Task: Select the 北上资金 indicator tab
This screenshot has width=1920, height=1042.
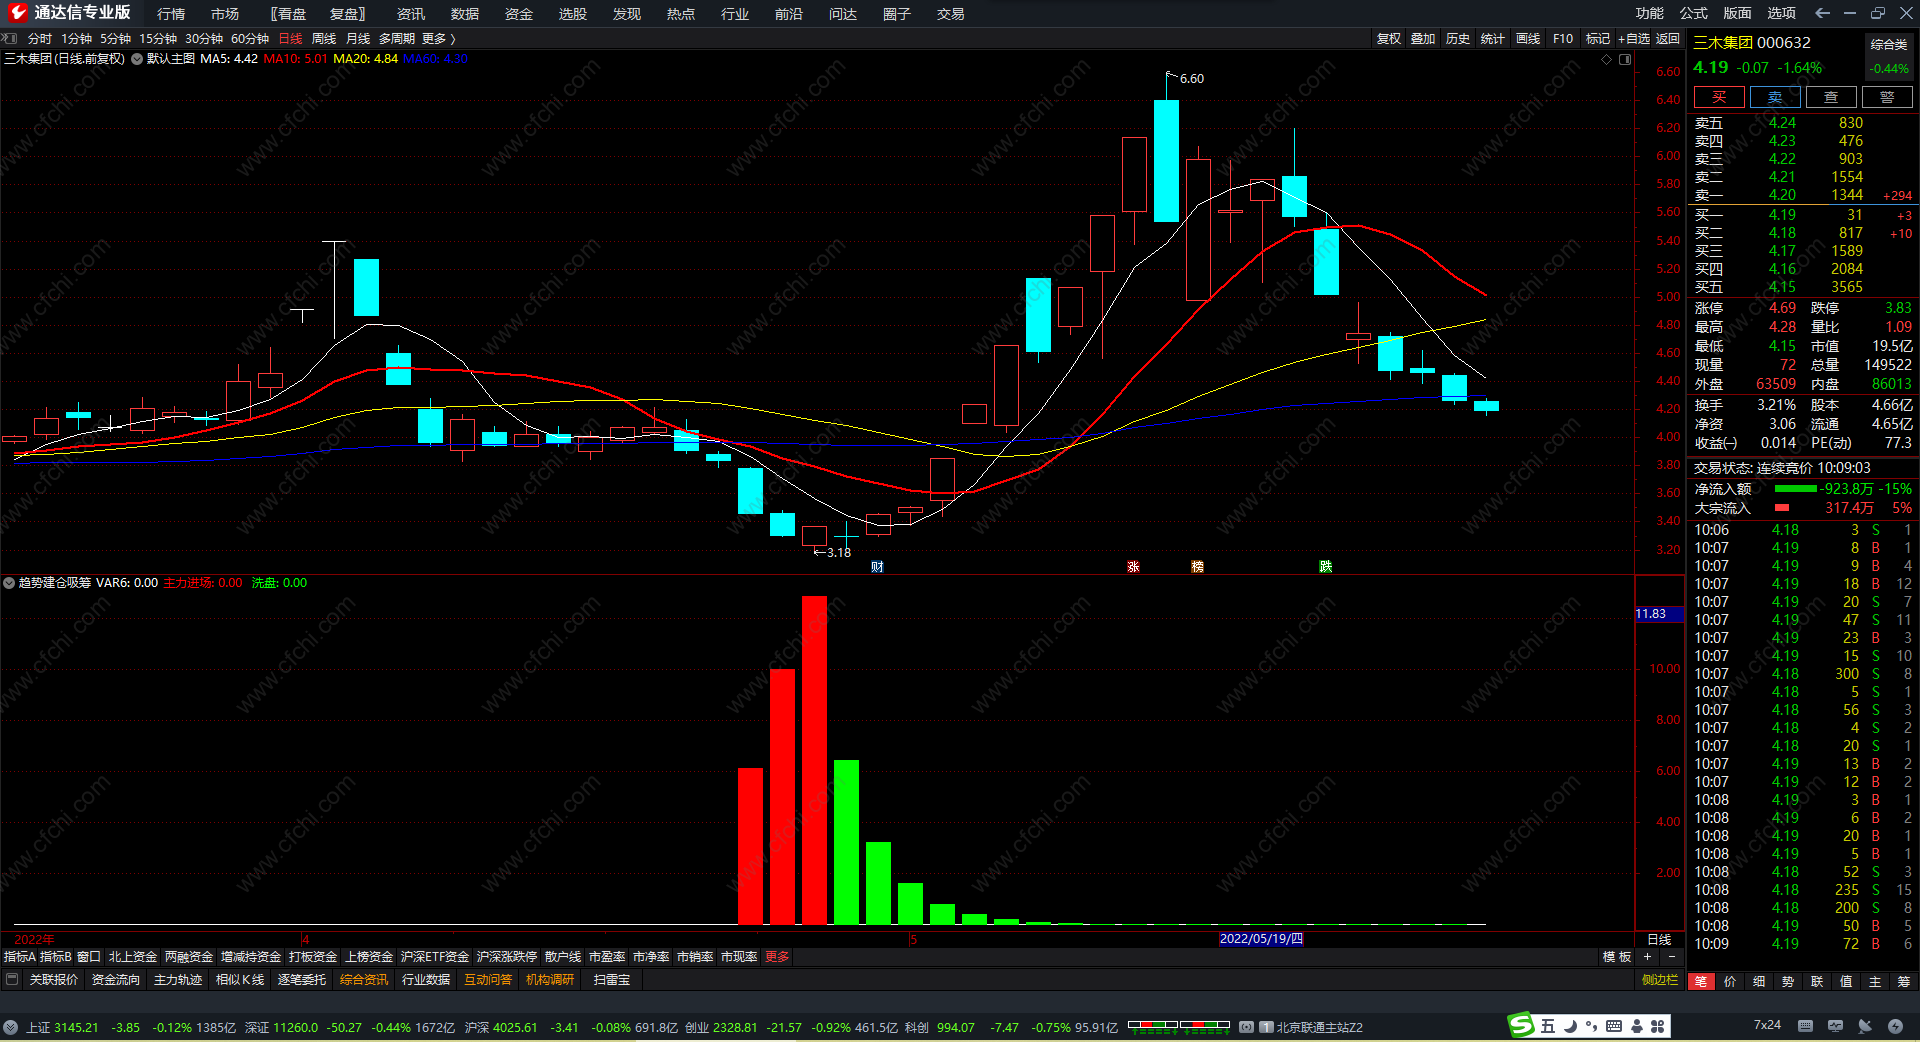Action: [x=133, y=957]
